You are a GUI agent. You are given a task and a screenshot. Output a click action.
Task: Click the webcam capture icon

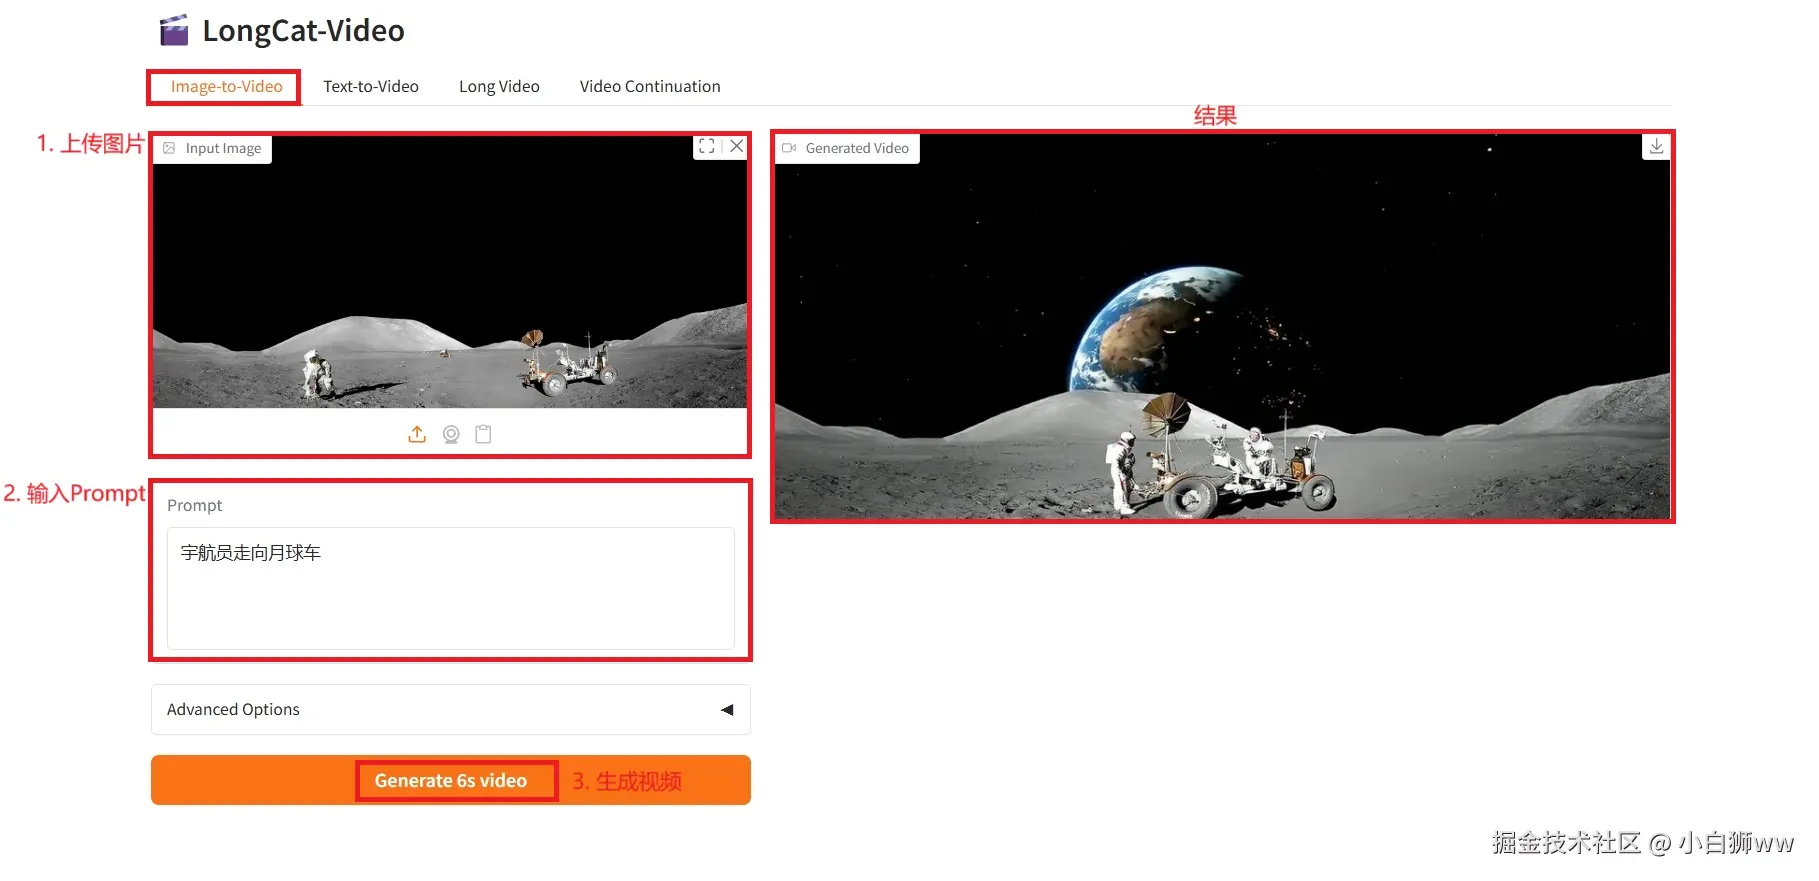pos(451,434)
